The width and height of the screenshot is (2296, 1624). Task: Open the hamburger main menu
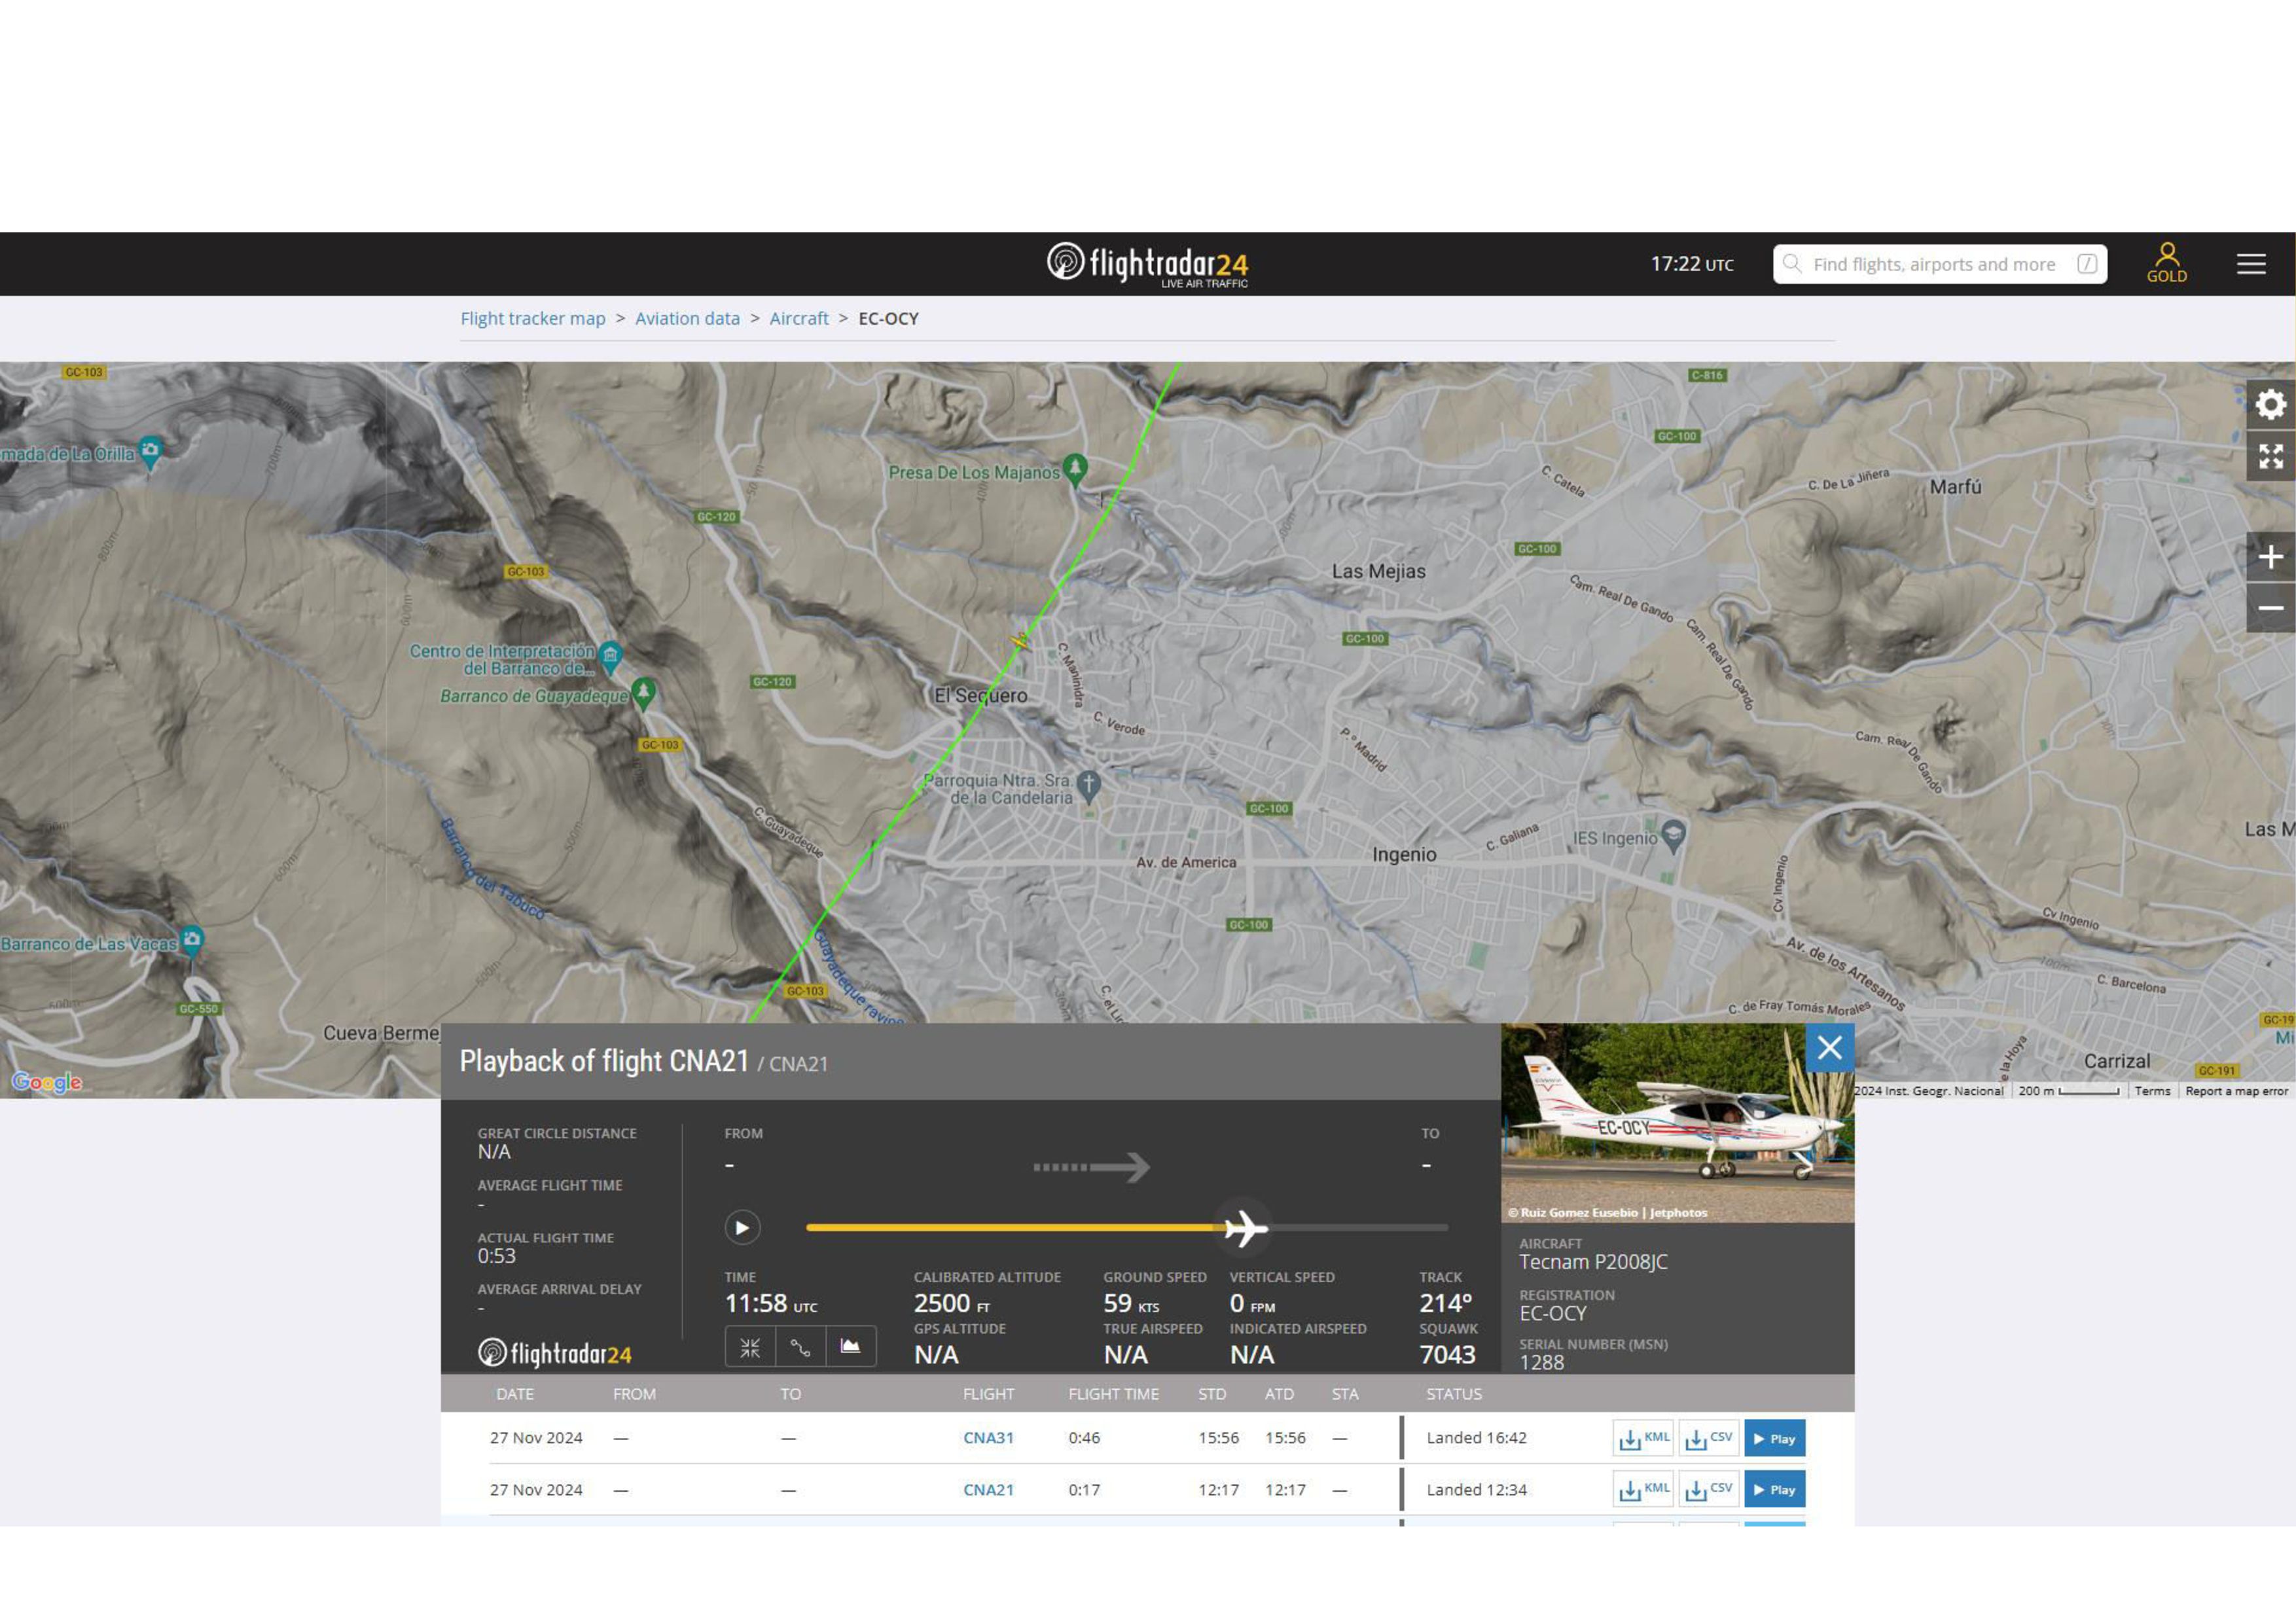coord(2251,264)
